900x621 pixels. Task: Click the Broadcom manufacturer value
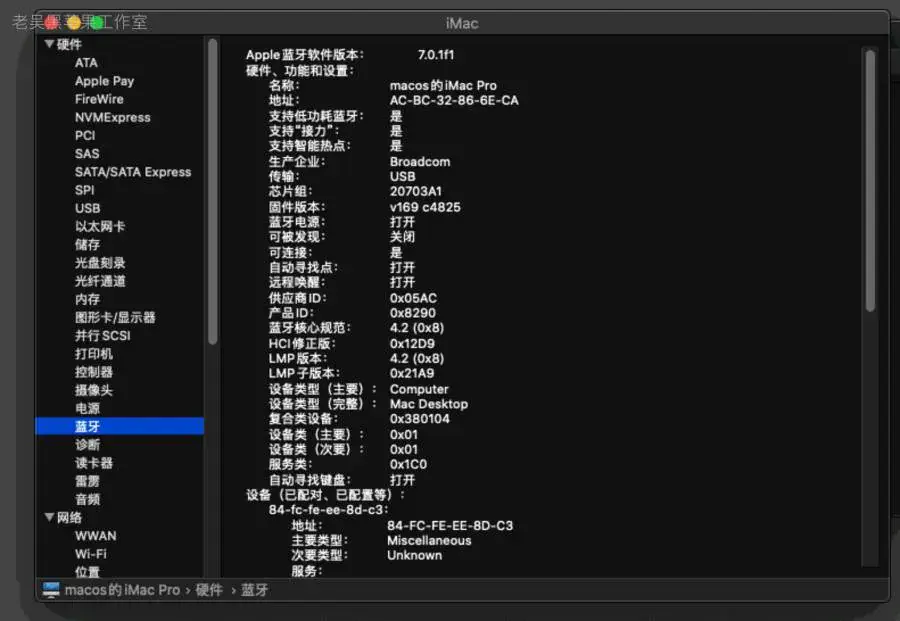click(x=420, y=162)
